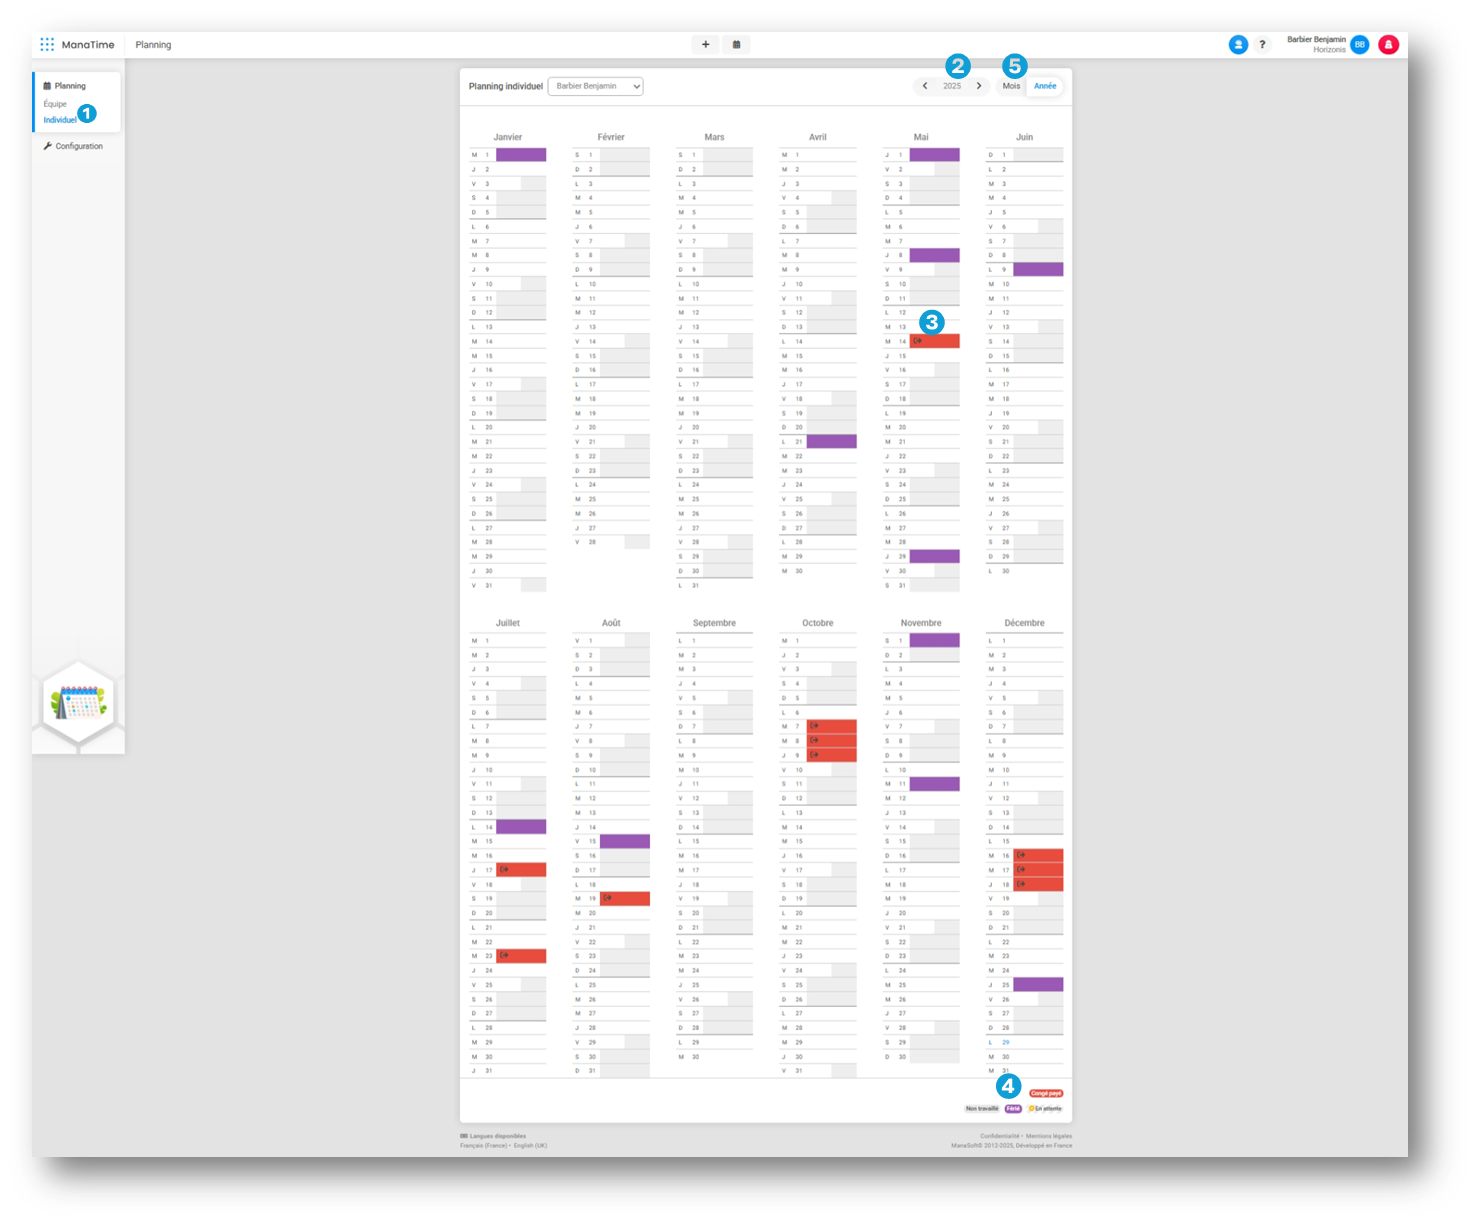This screenshot has width=1473, height=1222.
Task: Open the help question mark icon
Action: [x=1262, y=45]
